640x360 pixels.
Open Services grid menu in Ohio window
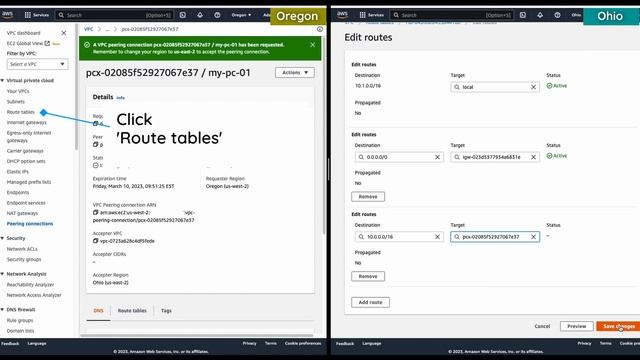point(371,15)
